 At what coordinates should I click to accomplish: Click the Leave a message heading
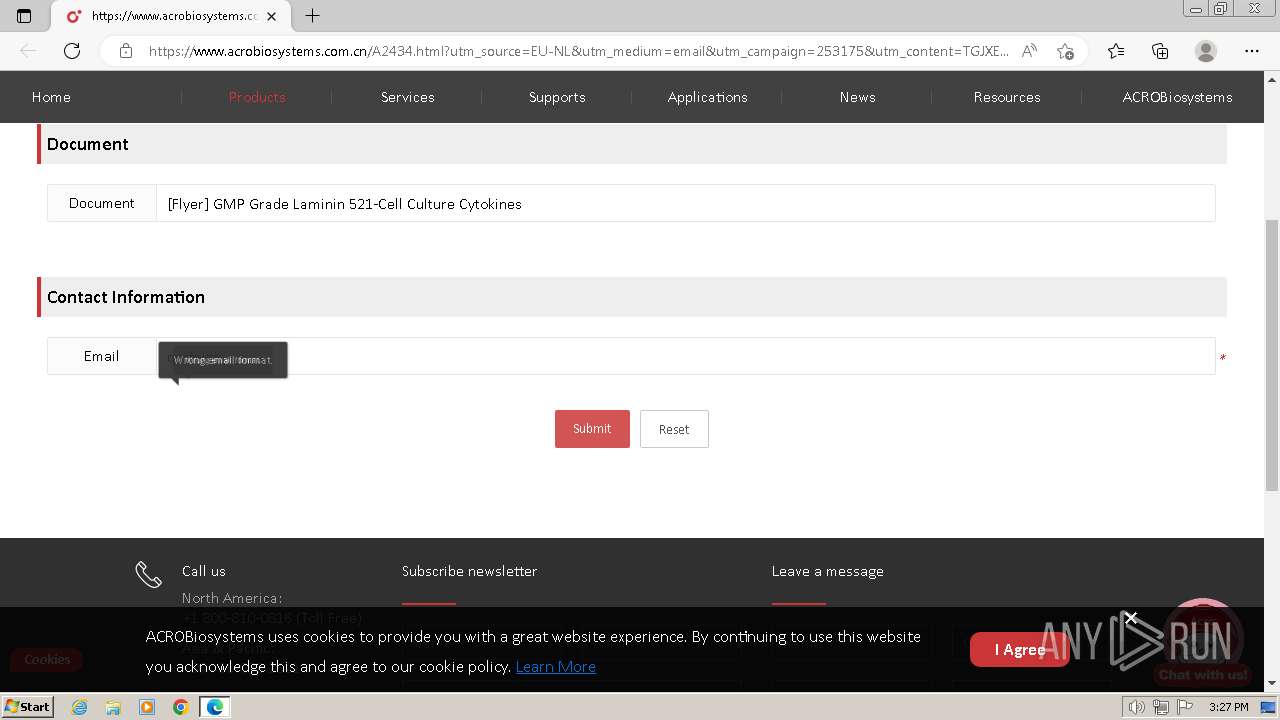point(827,571)
